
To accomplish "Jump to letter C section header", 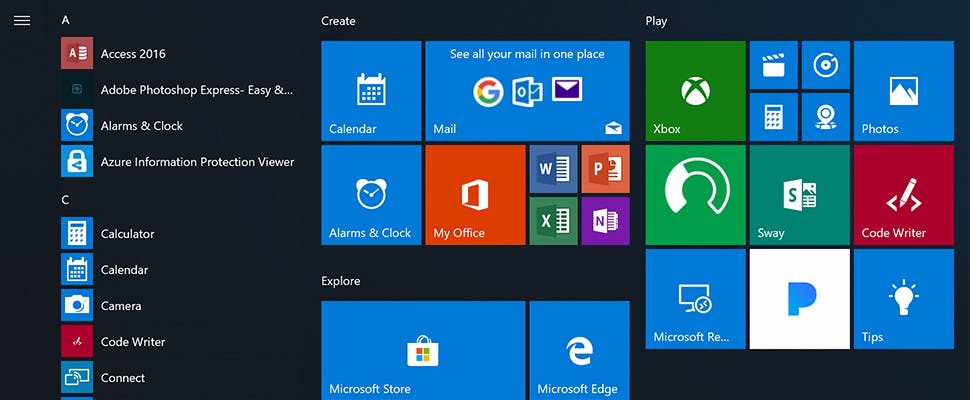I will click(x=66, y=200).
